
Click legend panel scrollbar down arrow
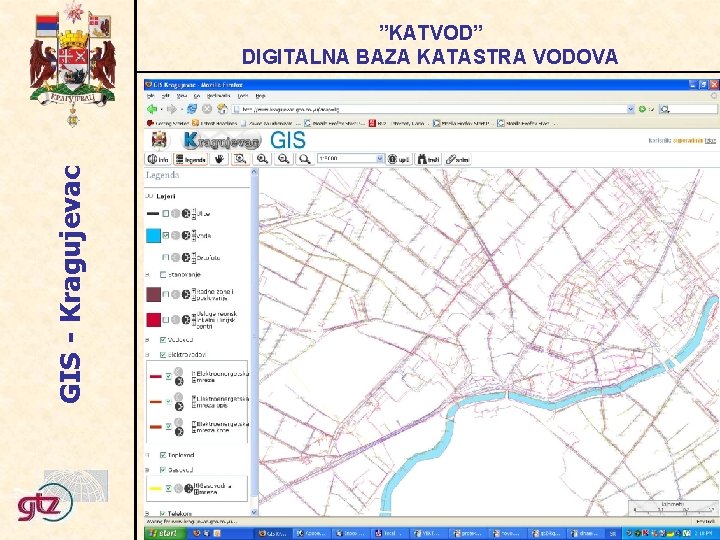[x=254, y=512]
